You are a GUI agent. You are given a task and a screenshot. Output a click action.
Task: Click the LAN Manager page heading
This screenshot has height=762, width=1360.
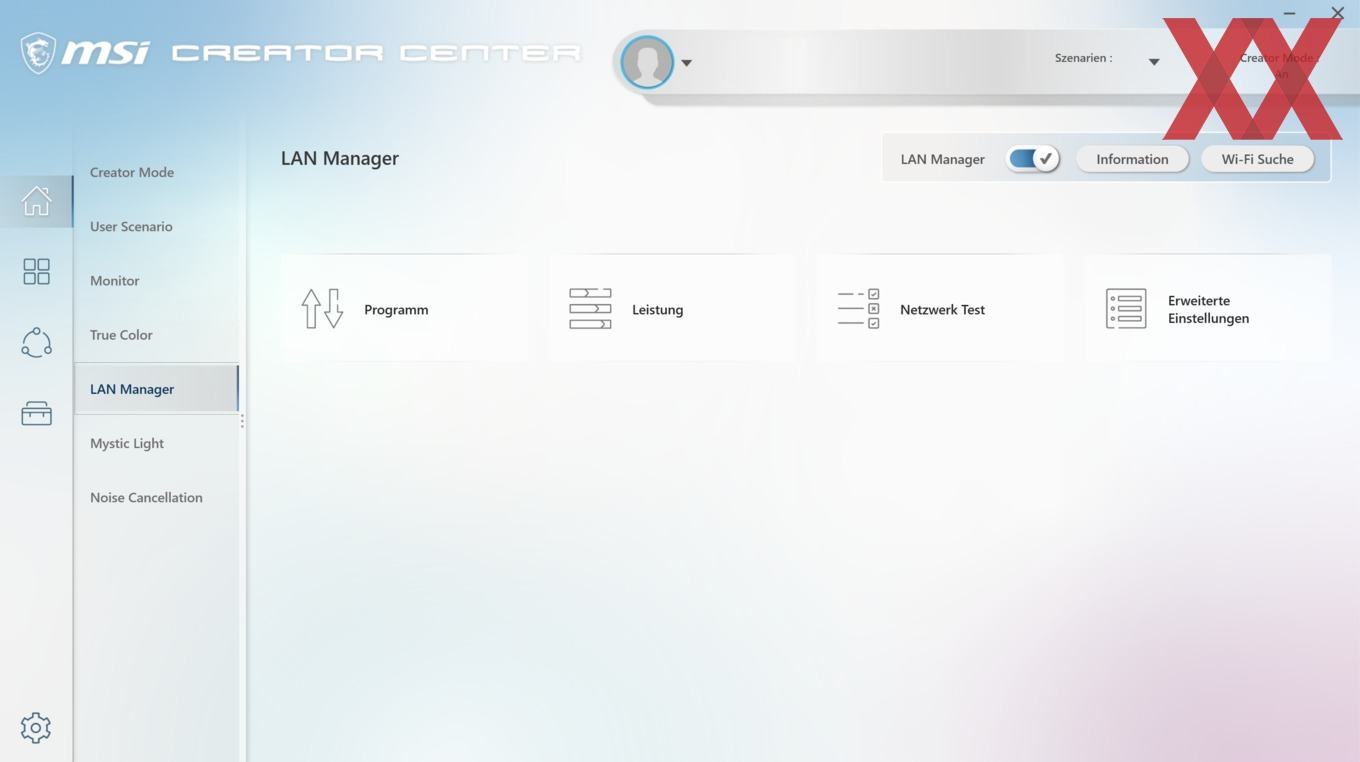340,158
